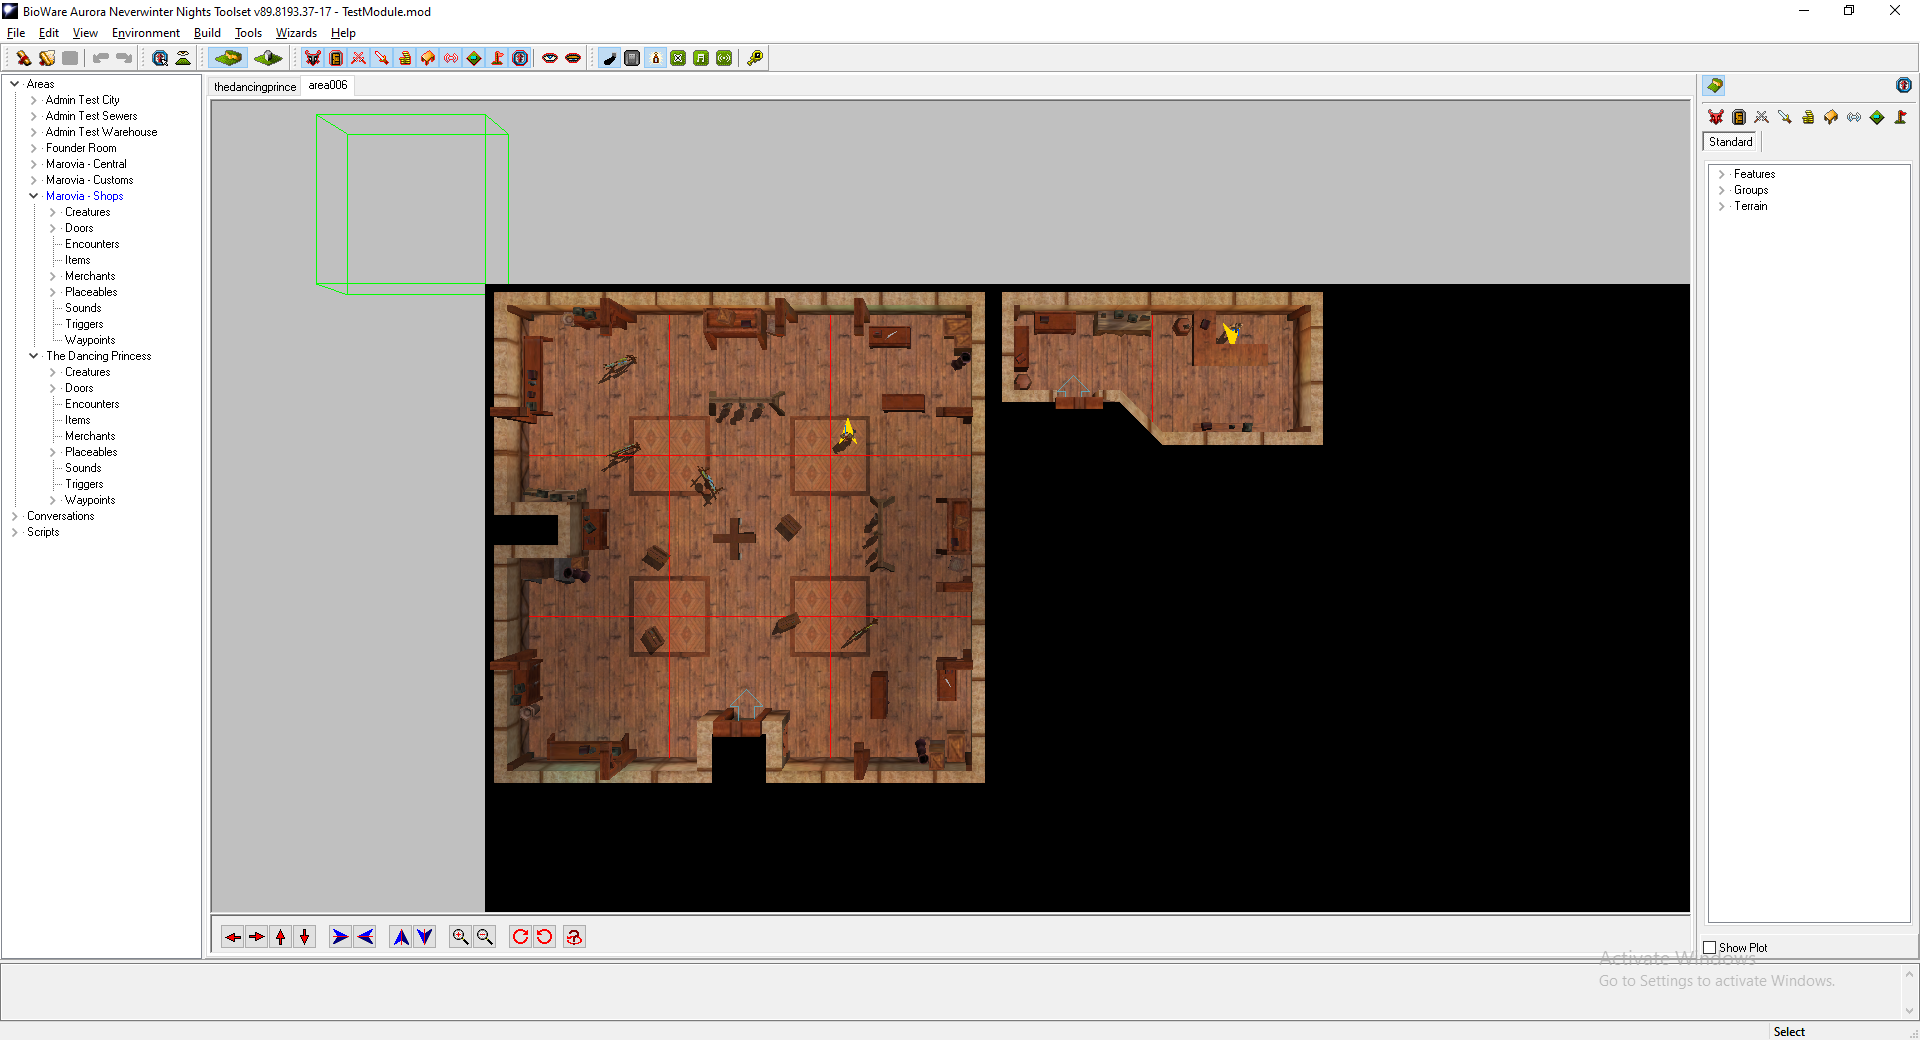This screenshot has height=1040, width=1920.
Task: Toggle items sword button in main toolbar
Action: click(x=382, y=58)
